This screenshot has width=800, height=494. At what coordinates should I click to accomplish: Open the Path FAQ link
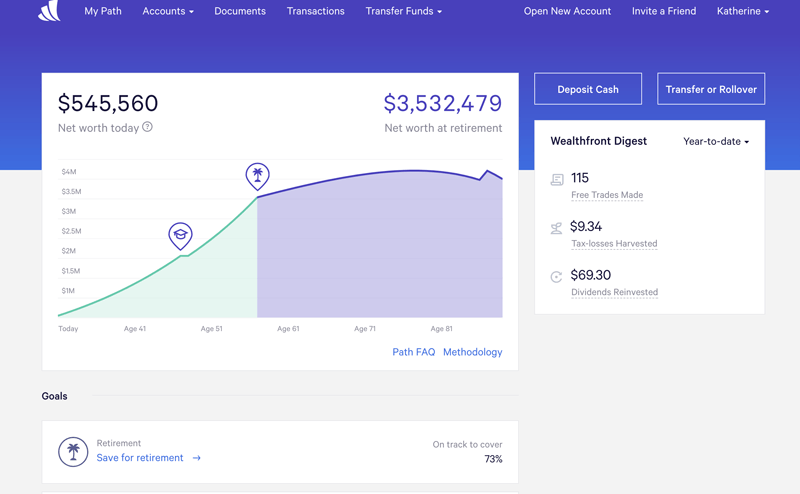(414, 352)
